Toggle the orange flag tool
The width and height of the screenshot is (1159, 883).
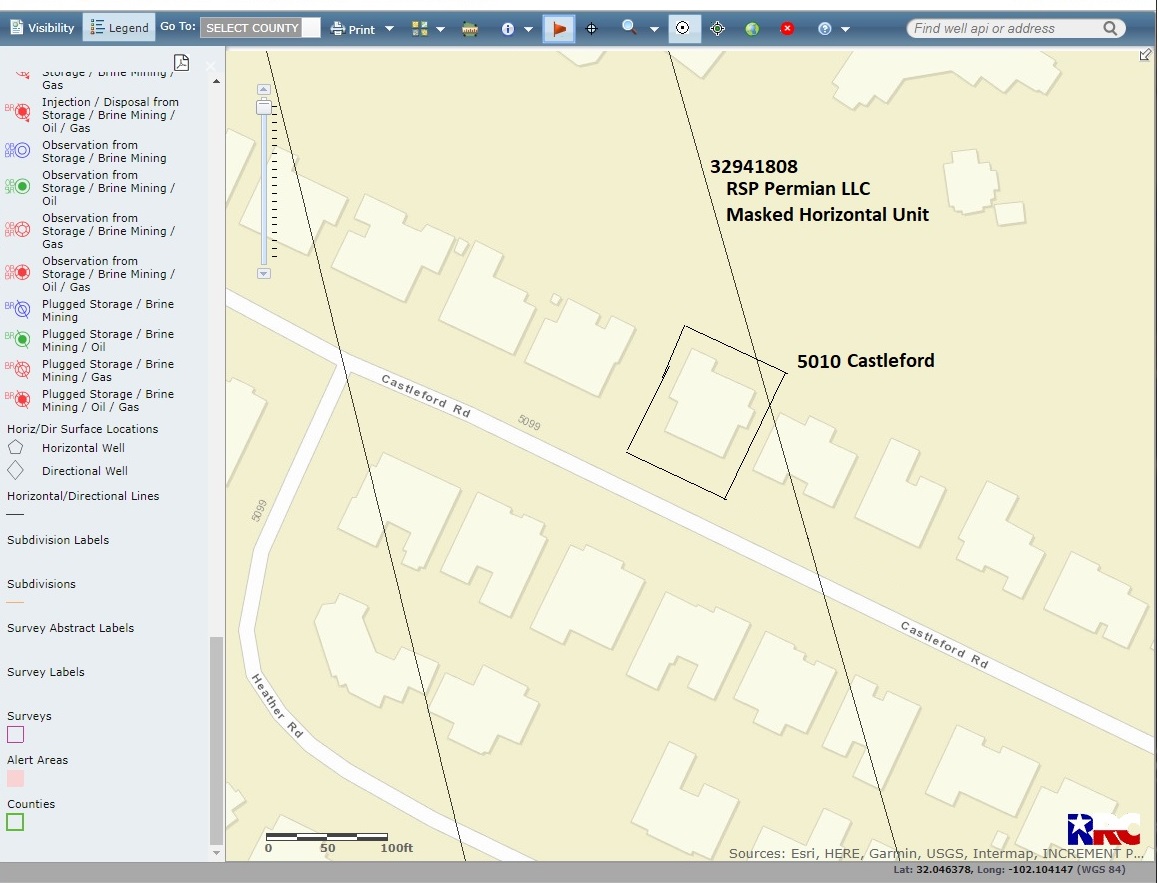(559, 29)
